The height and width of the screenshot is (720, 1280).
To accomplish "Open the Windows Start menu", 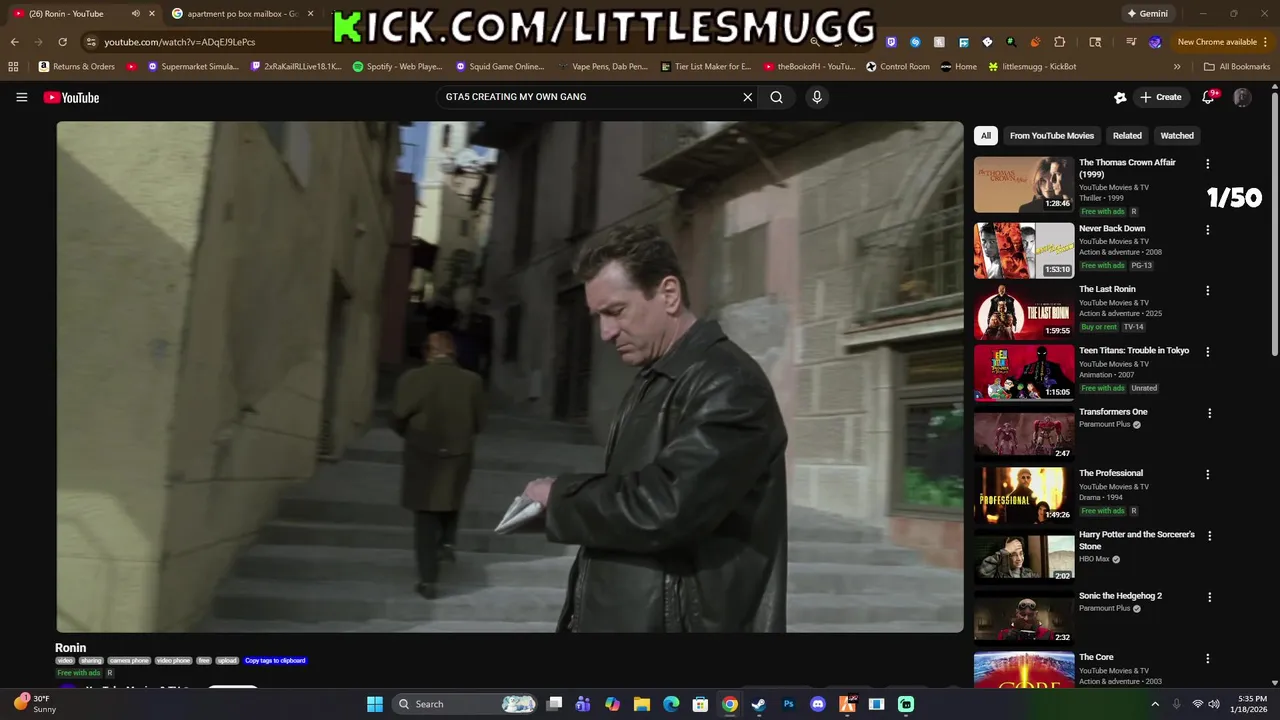I will [x=375, y=704].
